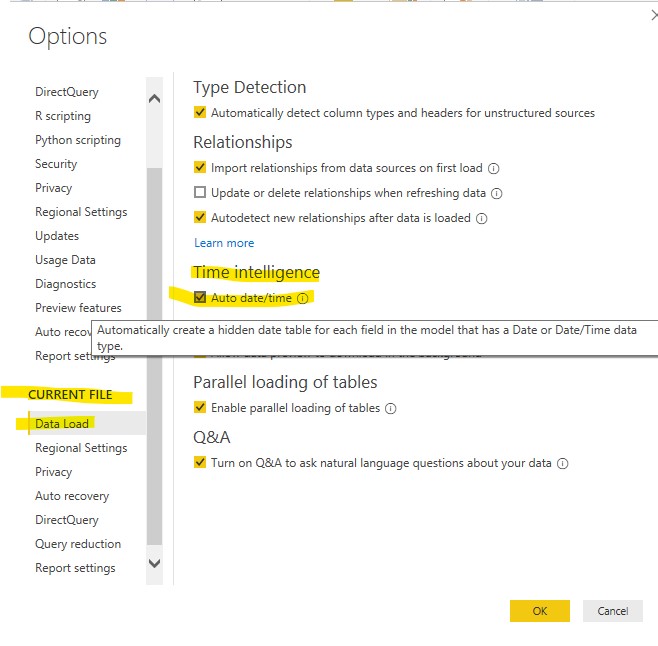Open Auto recovery under Current File
The width and height of the screenshot is (658, 646).
coord(72,496)
